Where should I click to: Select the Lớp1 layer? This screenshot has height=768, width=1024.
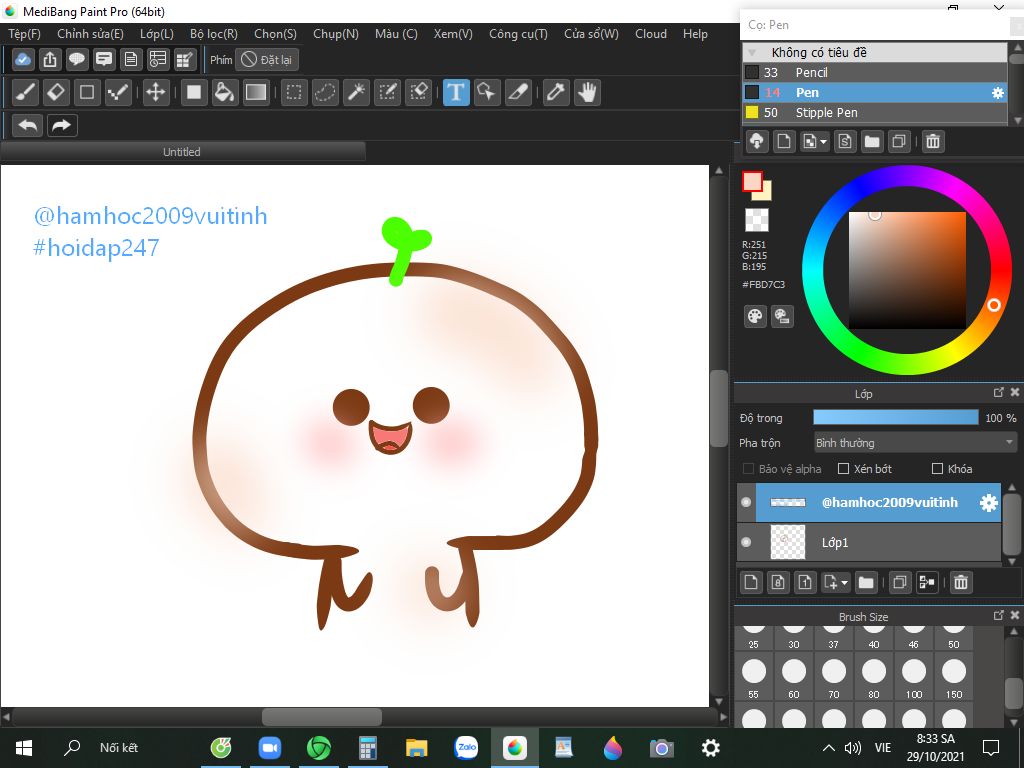[869, 542]
